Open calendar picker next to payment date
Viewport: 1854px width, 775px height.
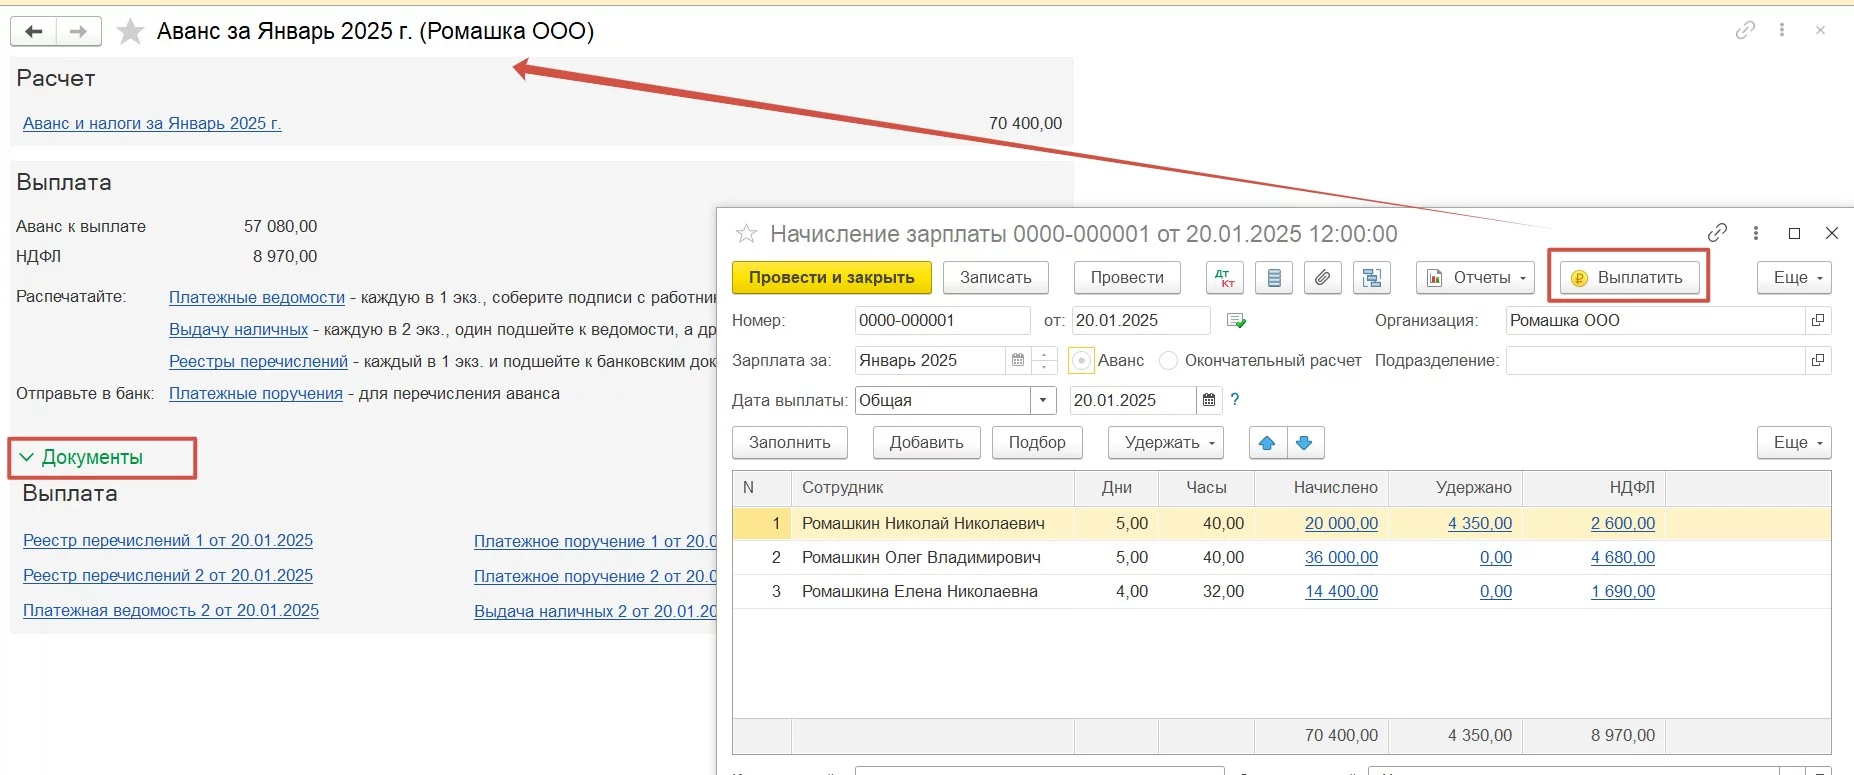tap(1209, 401)
